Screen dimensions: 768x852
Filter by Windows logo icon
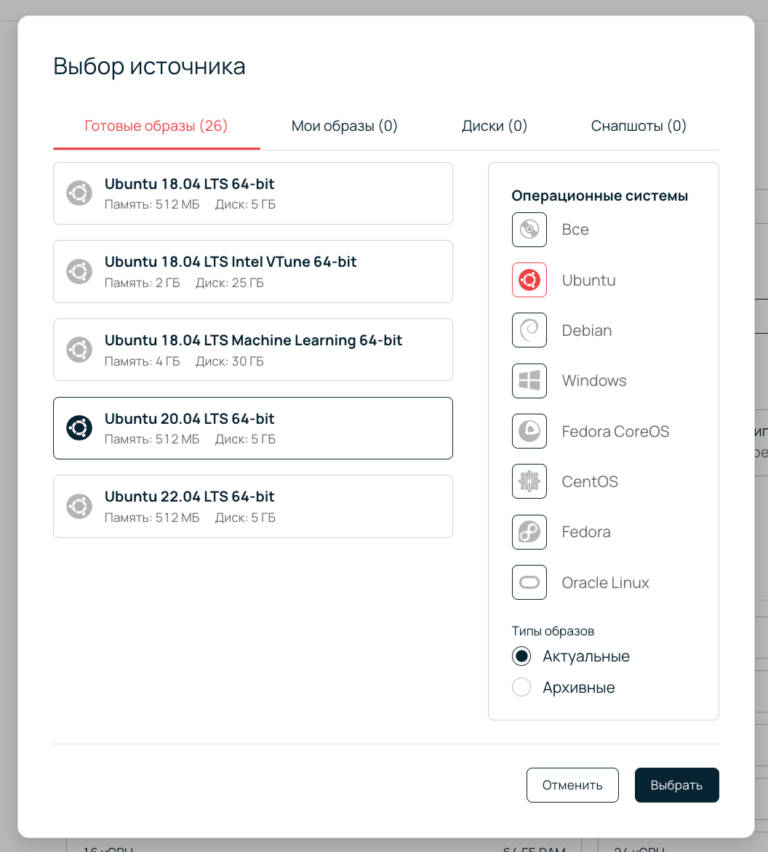point(529,381)
